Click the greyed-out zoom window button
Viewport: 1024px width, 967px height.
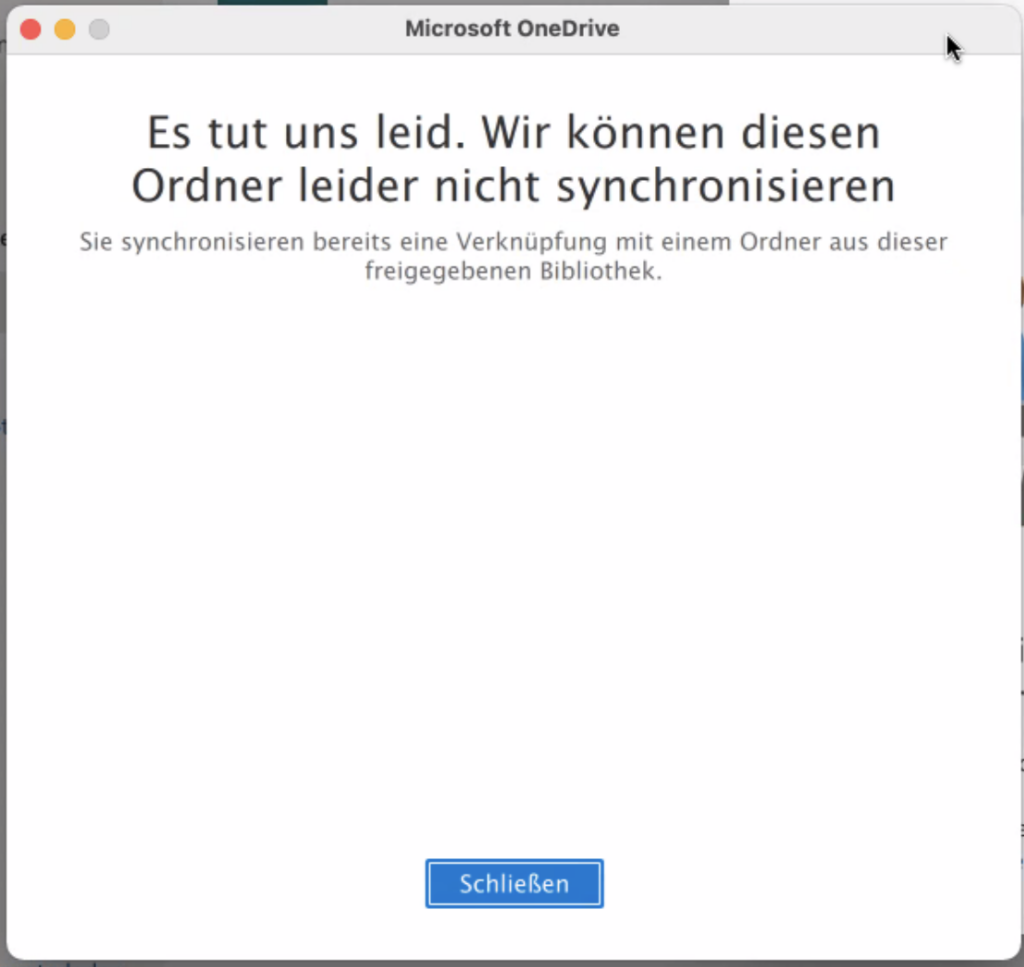pos(98,29)
